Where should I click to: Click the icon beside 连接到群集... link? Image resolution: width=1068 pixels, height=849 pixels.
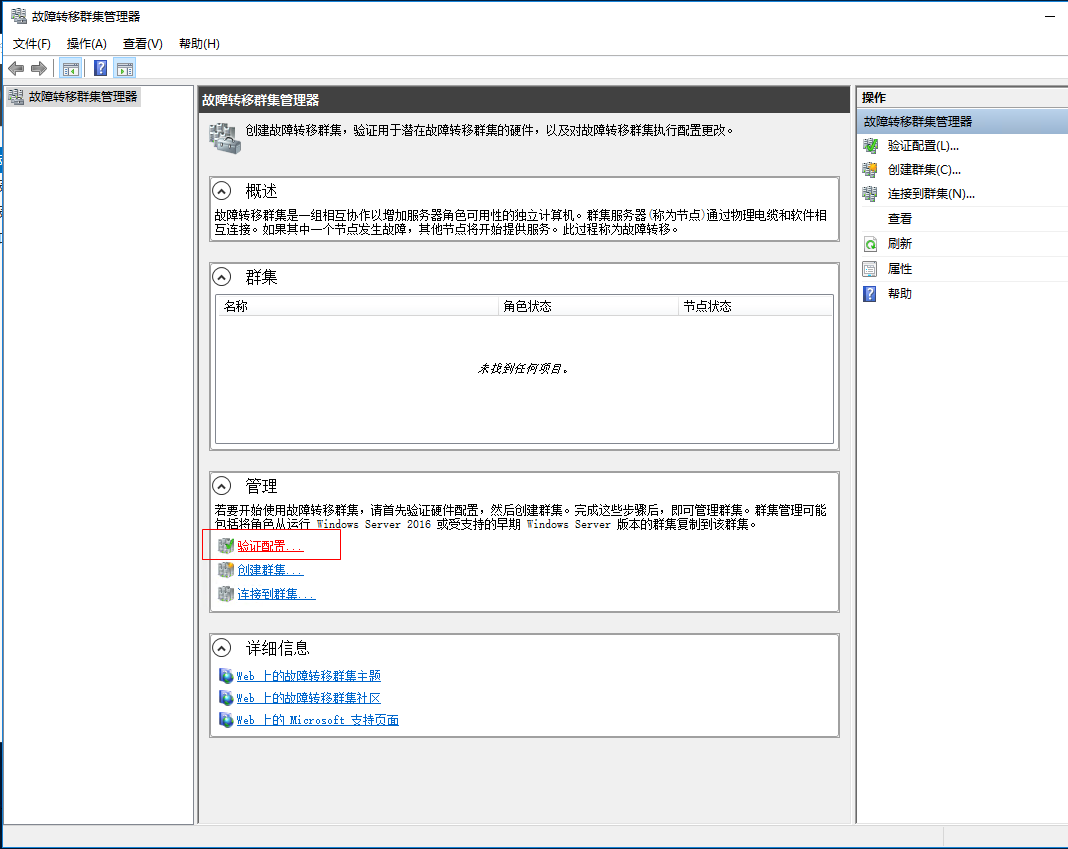tap(225, 594)
